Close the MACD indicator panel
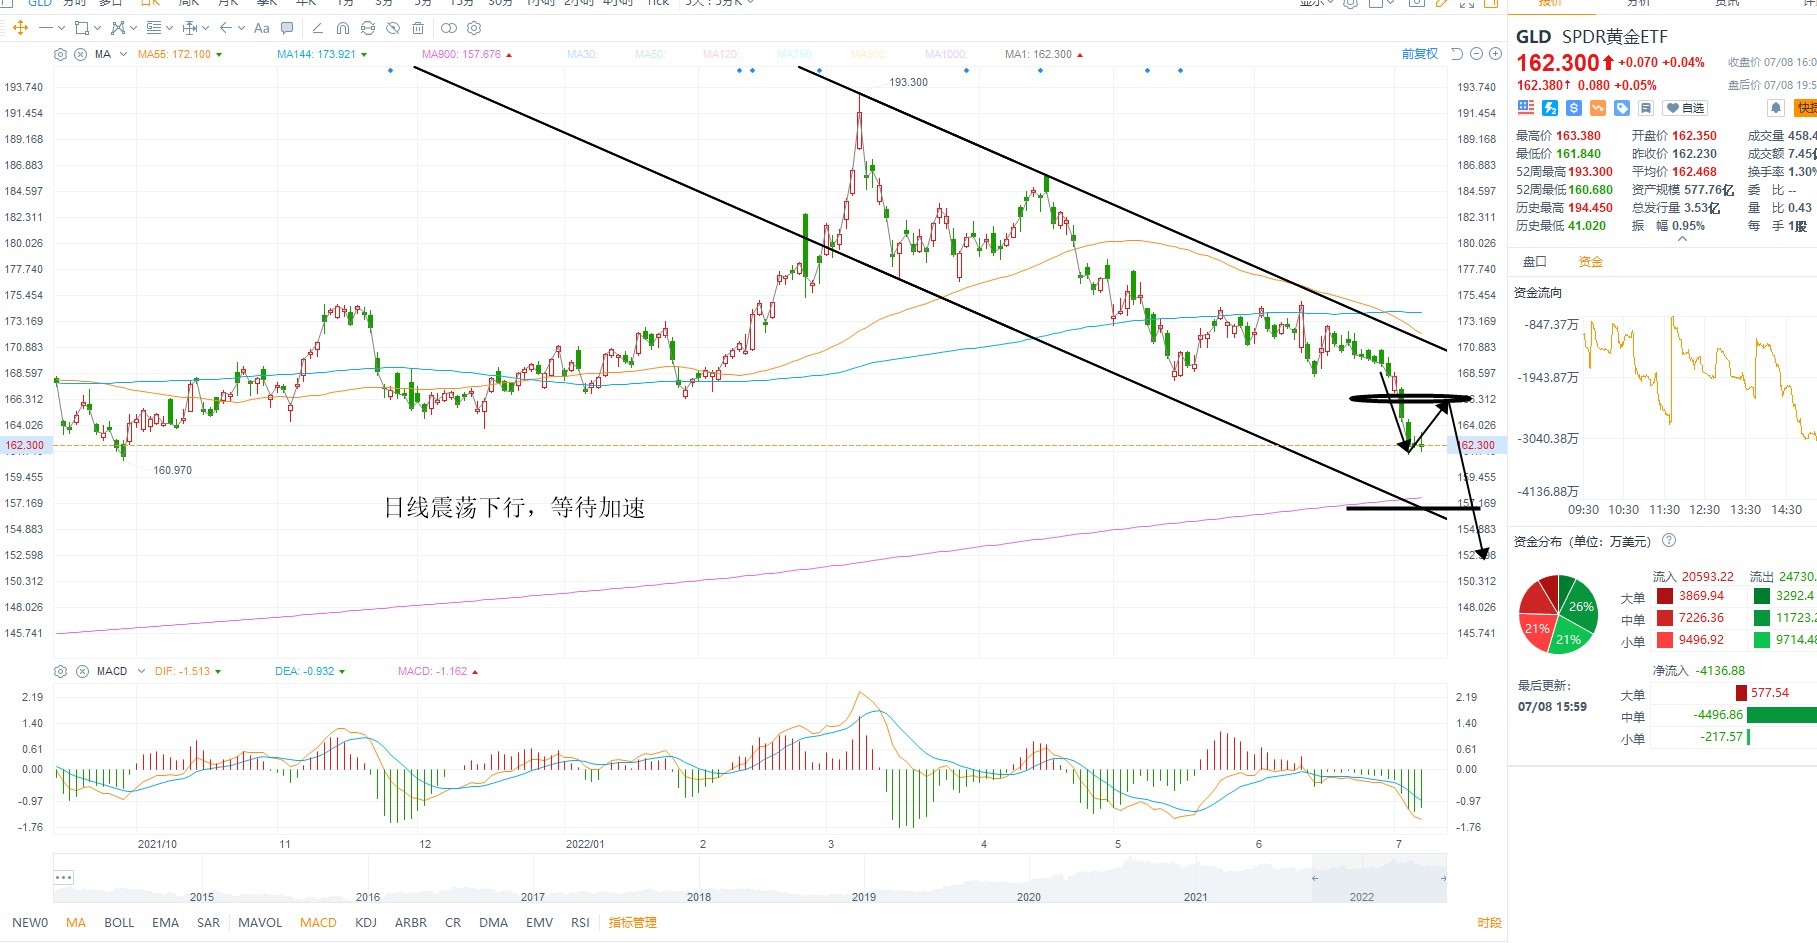 (81, 671)
